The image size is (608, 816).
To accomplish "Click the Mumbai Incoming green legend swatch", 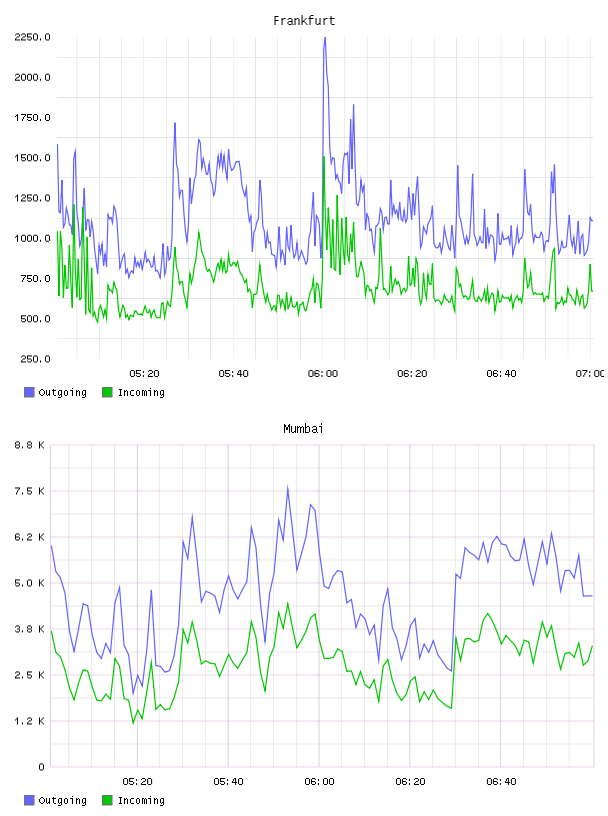I will point(107,800).
